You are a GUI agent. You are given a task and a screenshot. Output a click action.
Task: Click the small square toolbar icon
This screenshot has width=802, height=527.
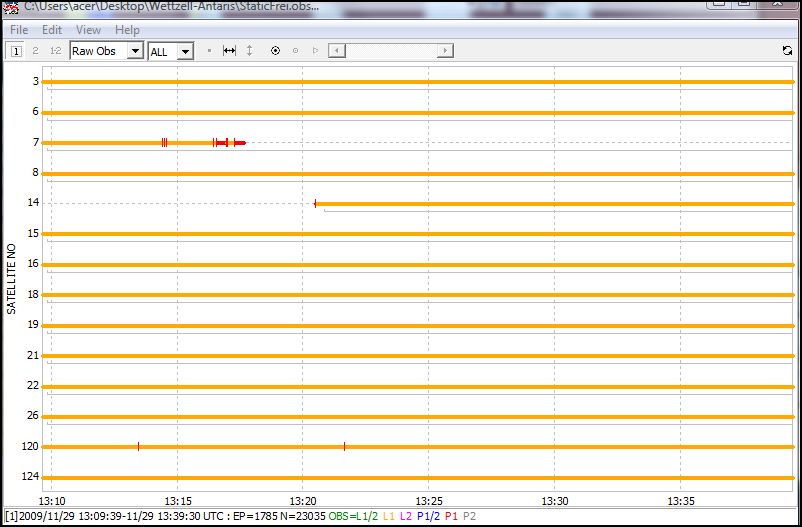(x=209, y=51)
